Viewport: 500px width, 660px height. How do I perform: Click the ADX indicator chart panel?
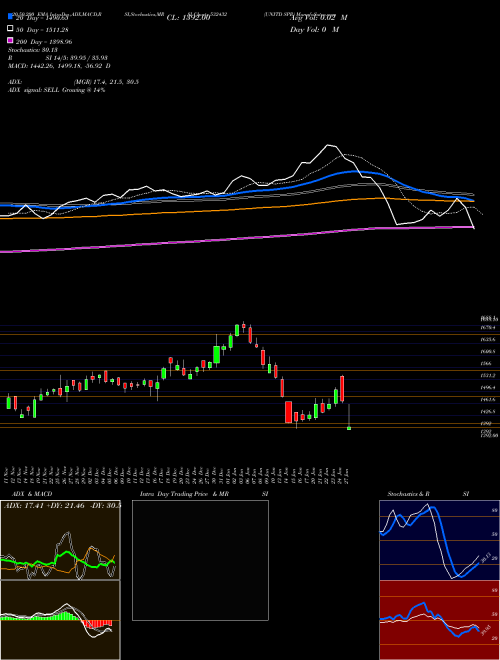(60, 540)
